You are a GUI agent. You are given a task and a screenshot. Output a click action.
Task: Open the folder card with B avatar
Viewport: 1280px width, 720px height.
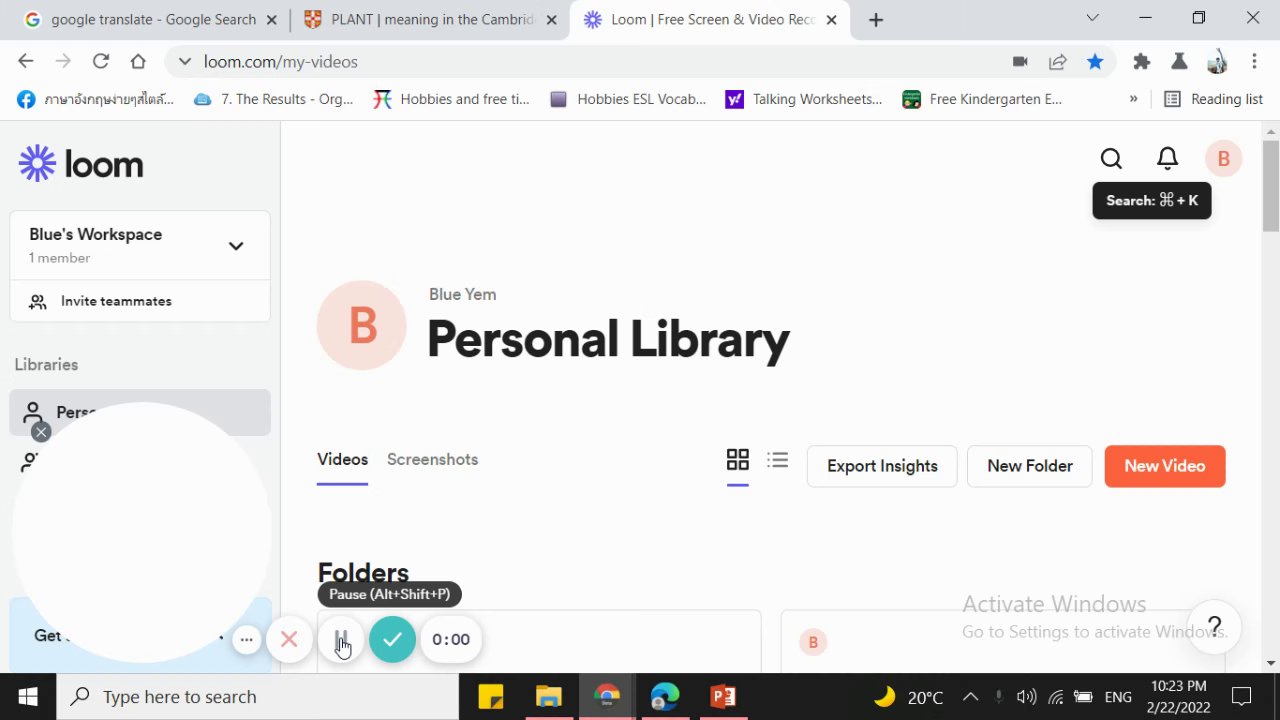pos(1002,641)
